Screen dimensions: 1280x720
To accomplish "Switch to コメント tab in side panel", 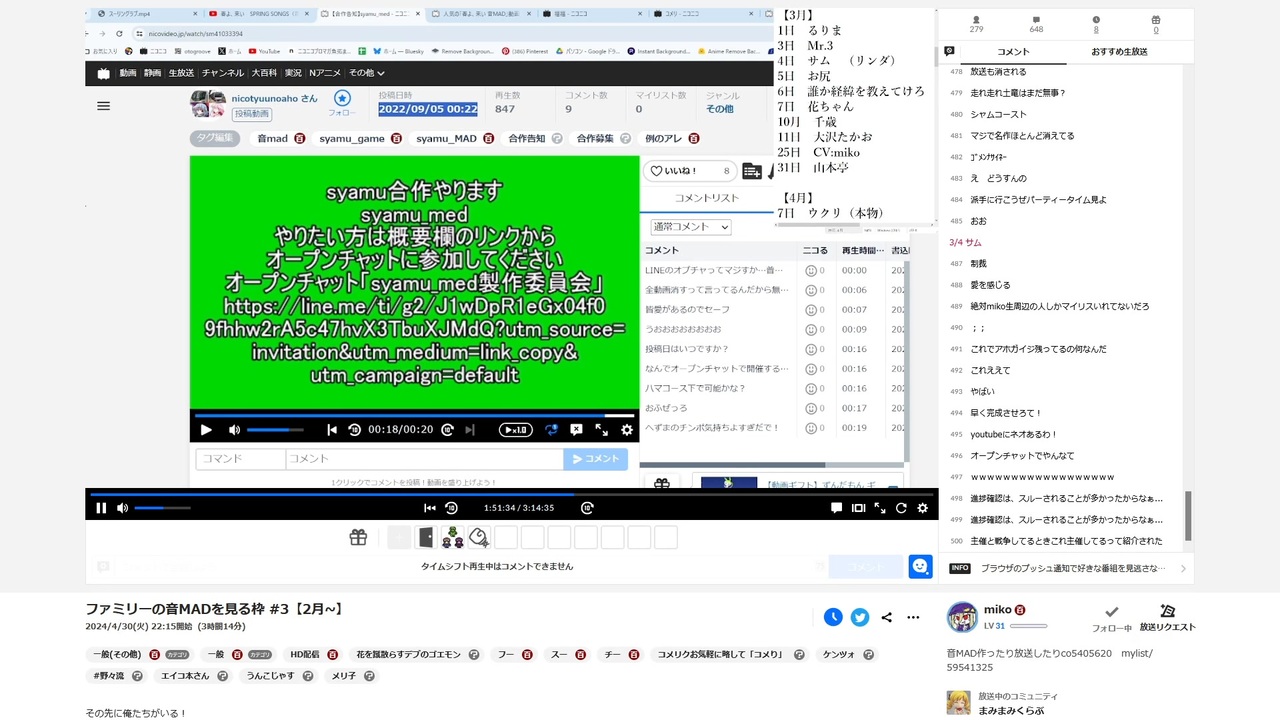I will click(x=1013, y=51).
